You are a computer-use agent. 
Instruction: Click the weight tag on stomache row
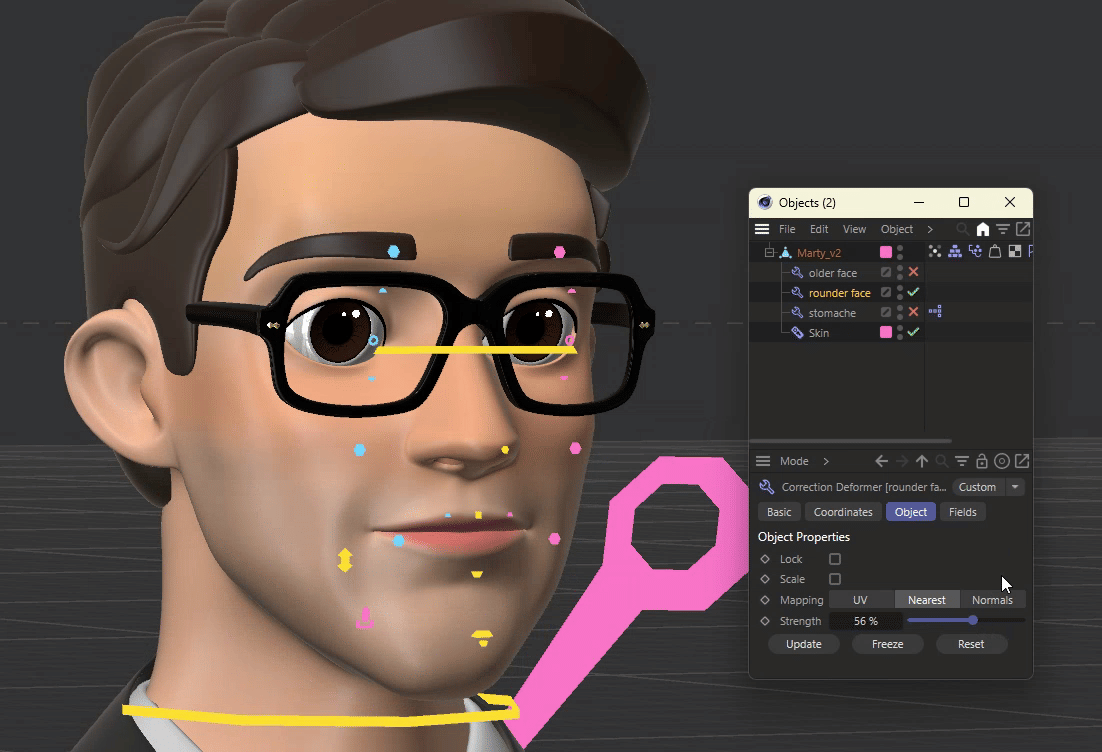tap(936, 312)
